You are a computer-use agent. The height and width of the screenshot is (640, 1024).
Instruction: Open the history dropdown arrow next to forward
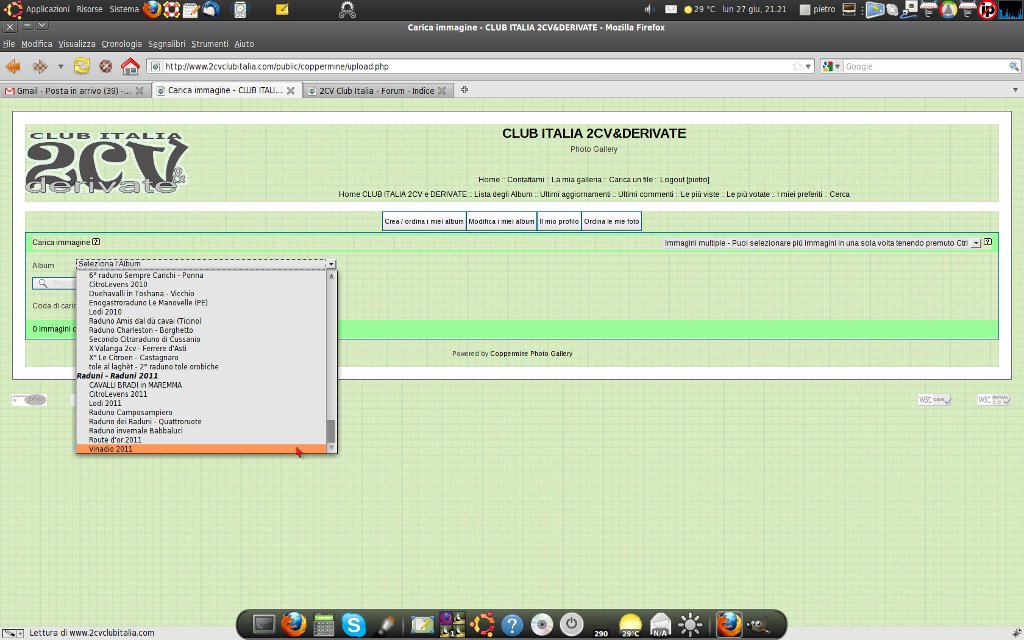point(60,67)
